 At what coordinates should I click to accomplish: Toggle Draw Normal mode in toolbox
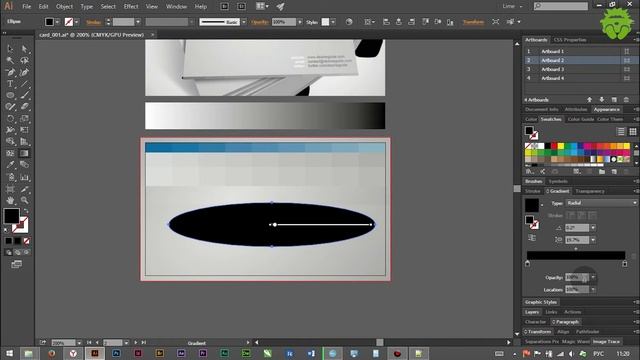[x=9, y=253]
